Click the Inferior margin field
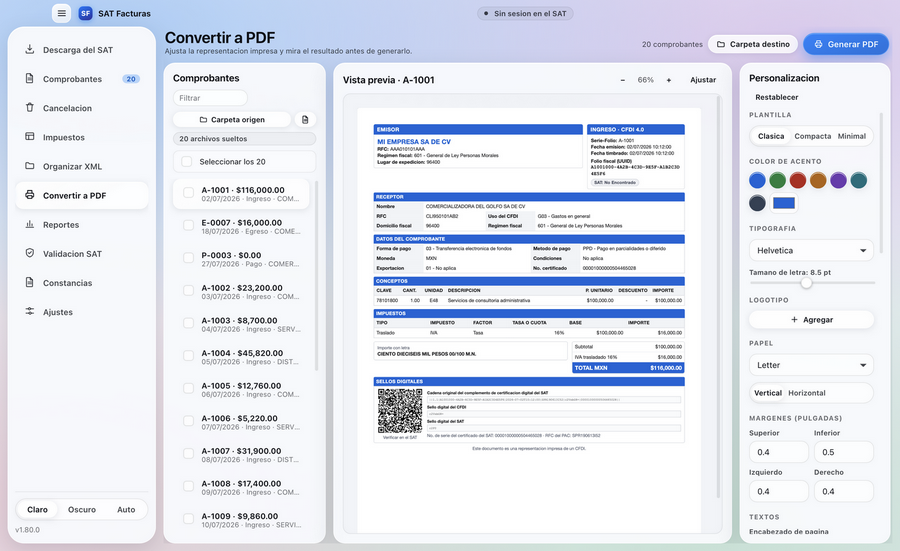 (x=844, y=452)
